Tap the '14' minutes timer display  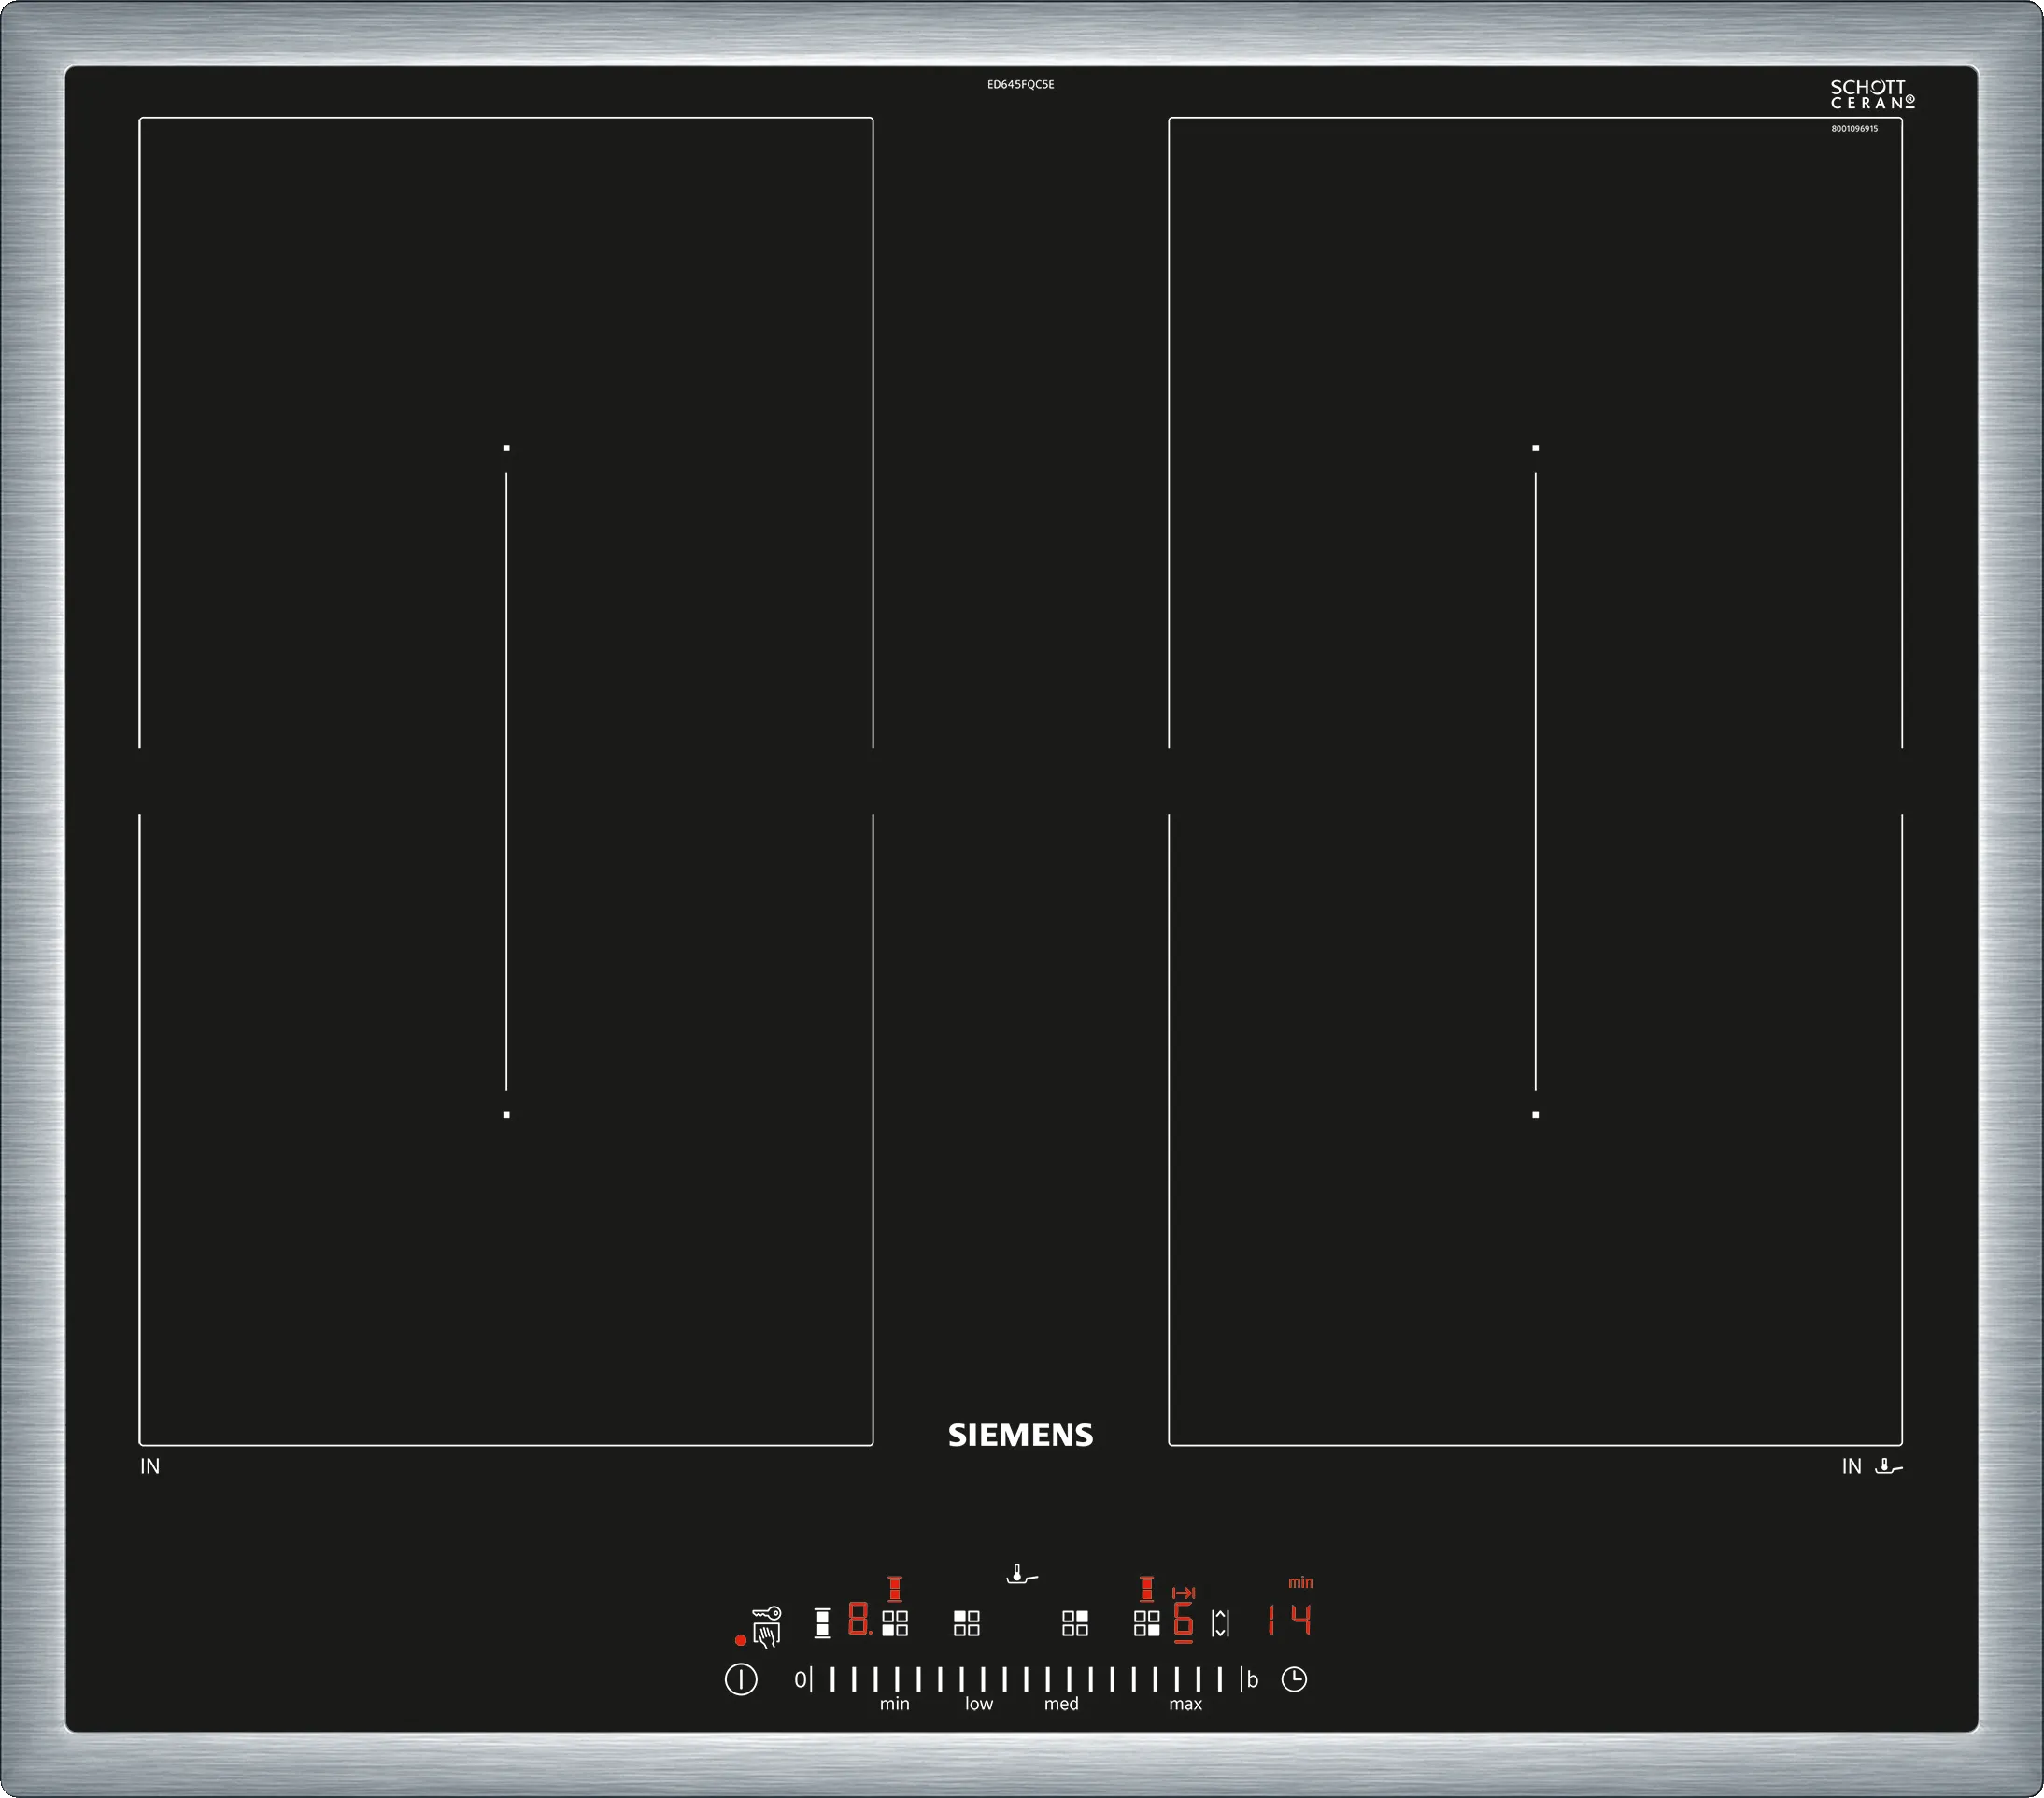coord(1289,1619)
